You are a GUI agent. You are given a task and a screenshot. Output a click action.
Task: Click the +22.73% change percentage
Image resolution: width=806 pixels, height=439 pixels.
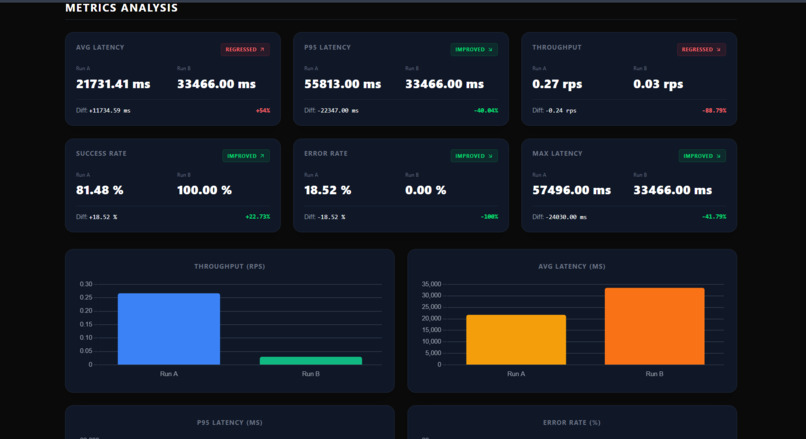click(258, 217)
